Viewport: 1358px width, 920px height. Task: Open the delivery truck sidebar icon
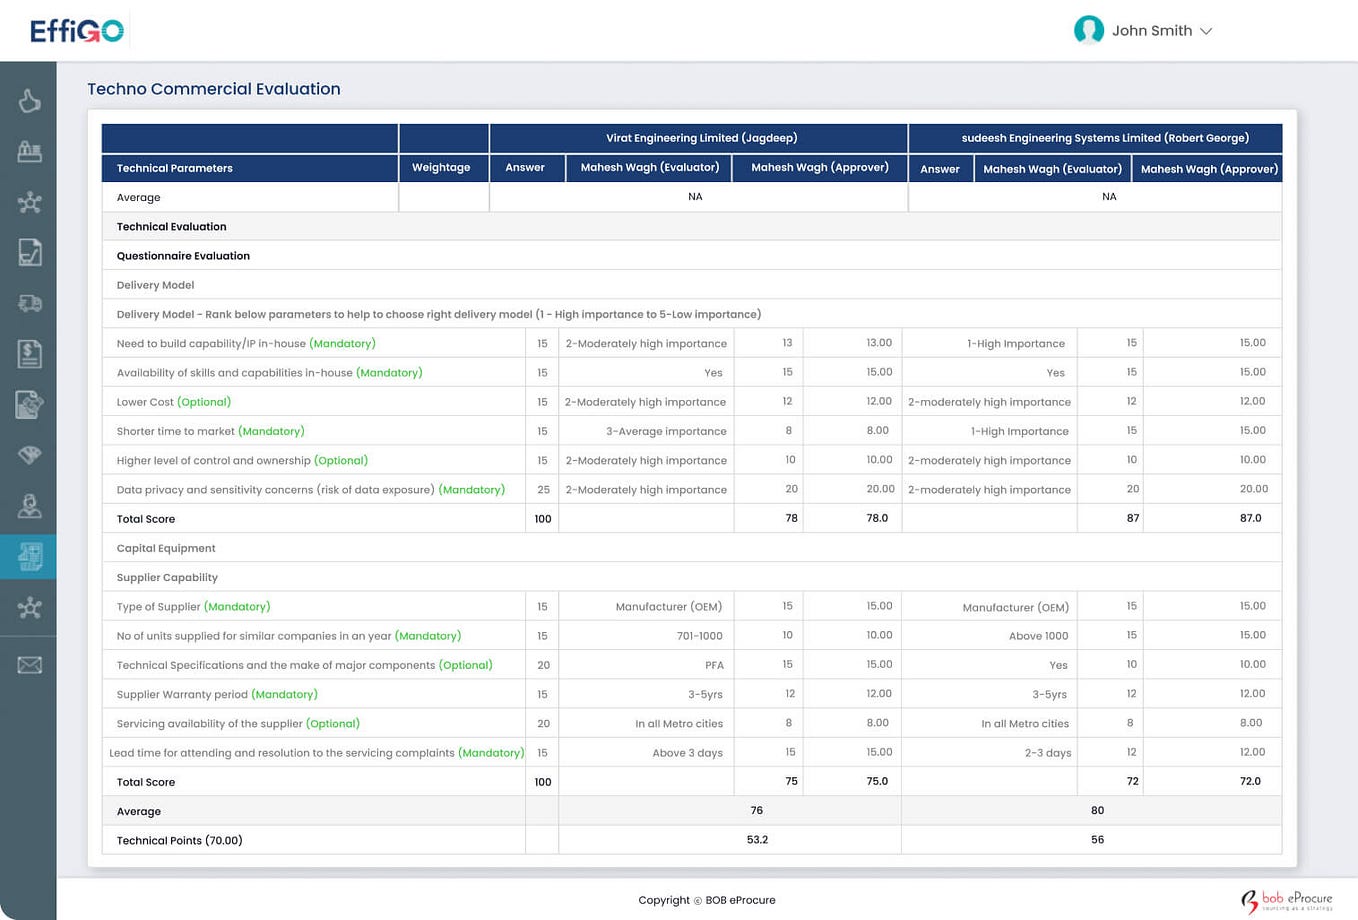click(29, 303)
